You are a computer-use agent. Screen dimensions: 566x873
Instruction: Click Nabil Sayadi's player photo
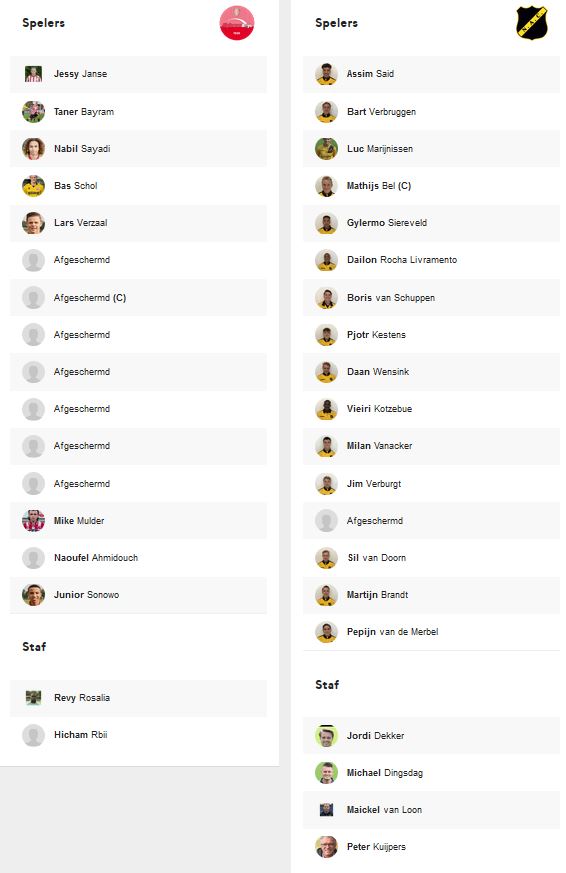[x=33, y=149]
